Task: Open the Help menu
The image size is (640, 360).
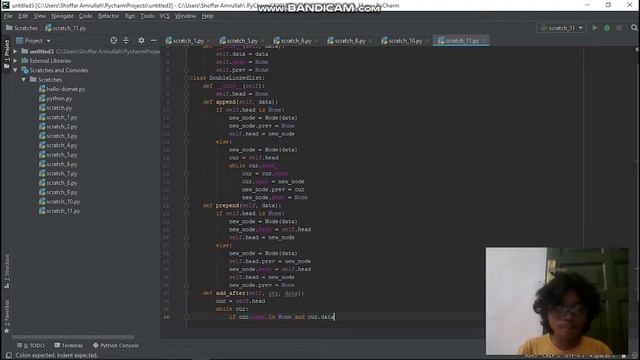Action: point(207,16)
